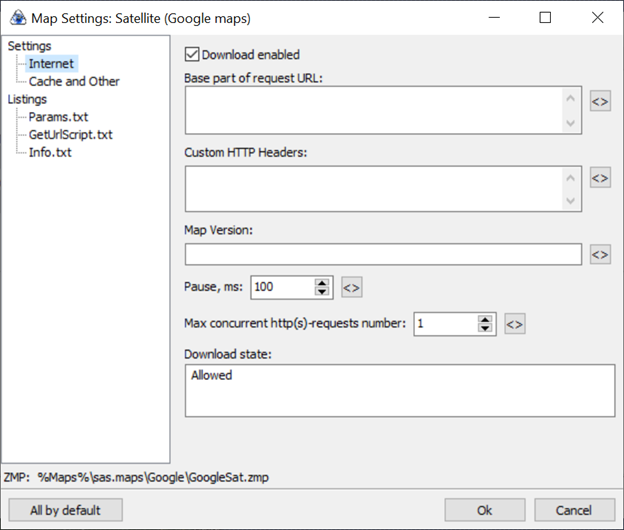Click the reset icon beside Max concurrent requests
The height and width of the screenshot is (530, 624).
[x=514, y=323]
